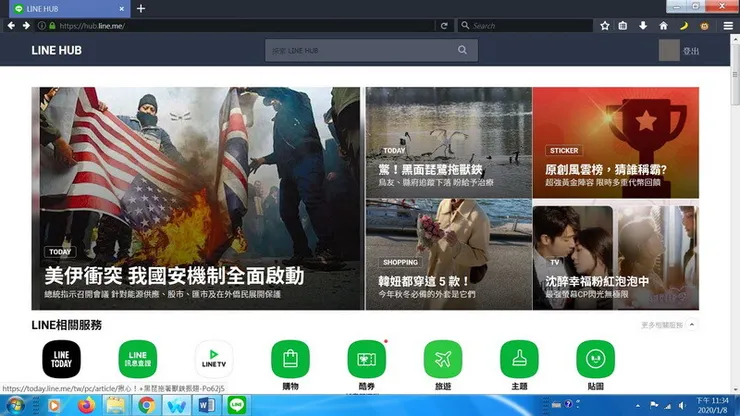Open the Windows Start button
Viewport: 740px width, 416px height.
[x=15, y=406]
